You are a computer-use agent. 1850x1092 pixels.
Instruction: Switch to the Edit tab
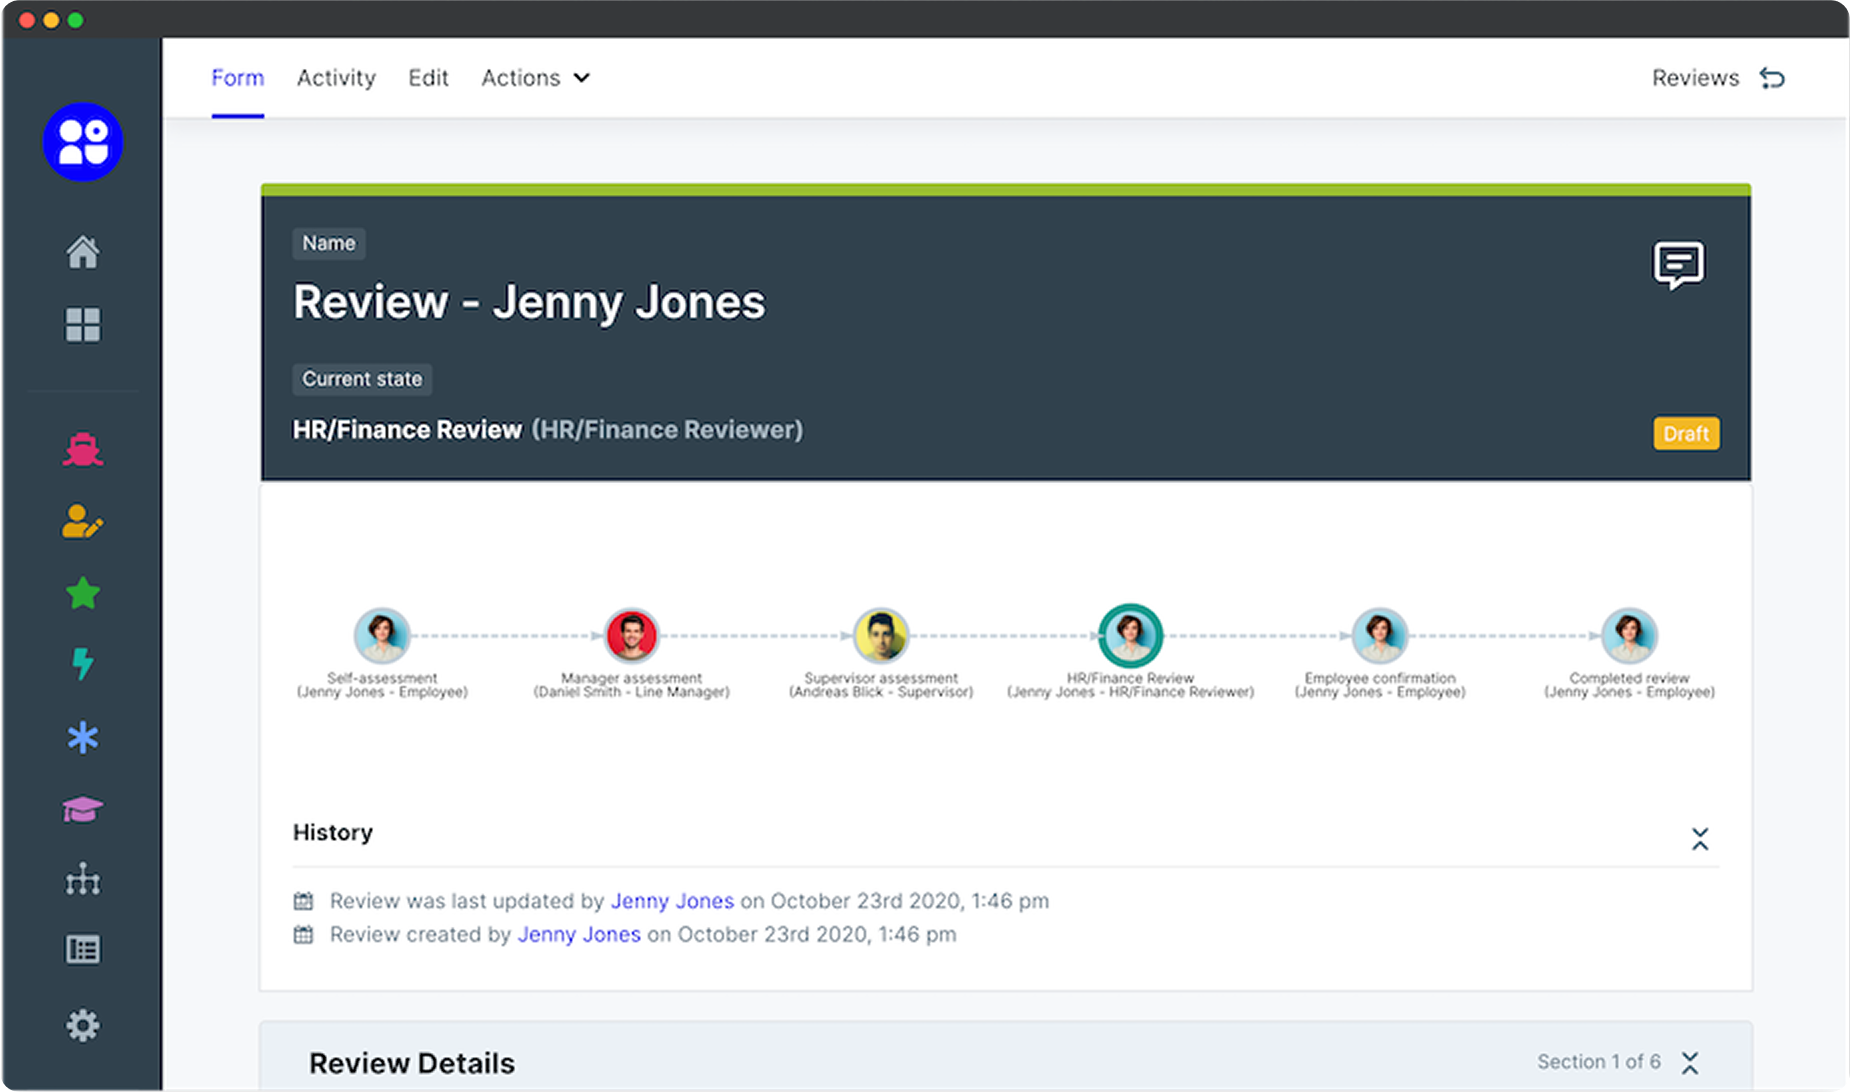[428, 78]
